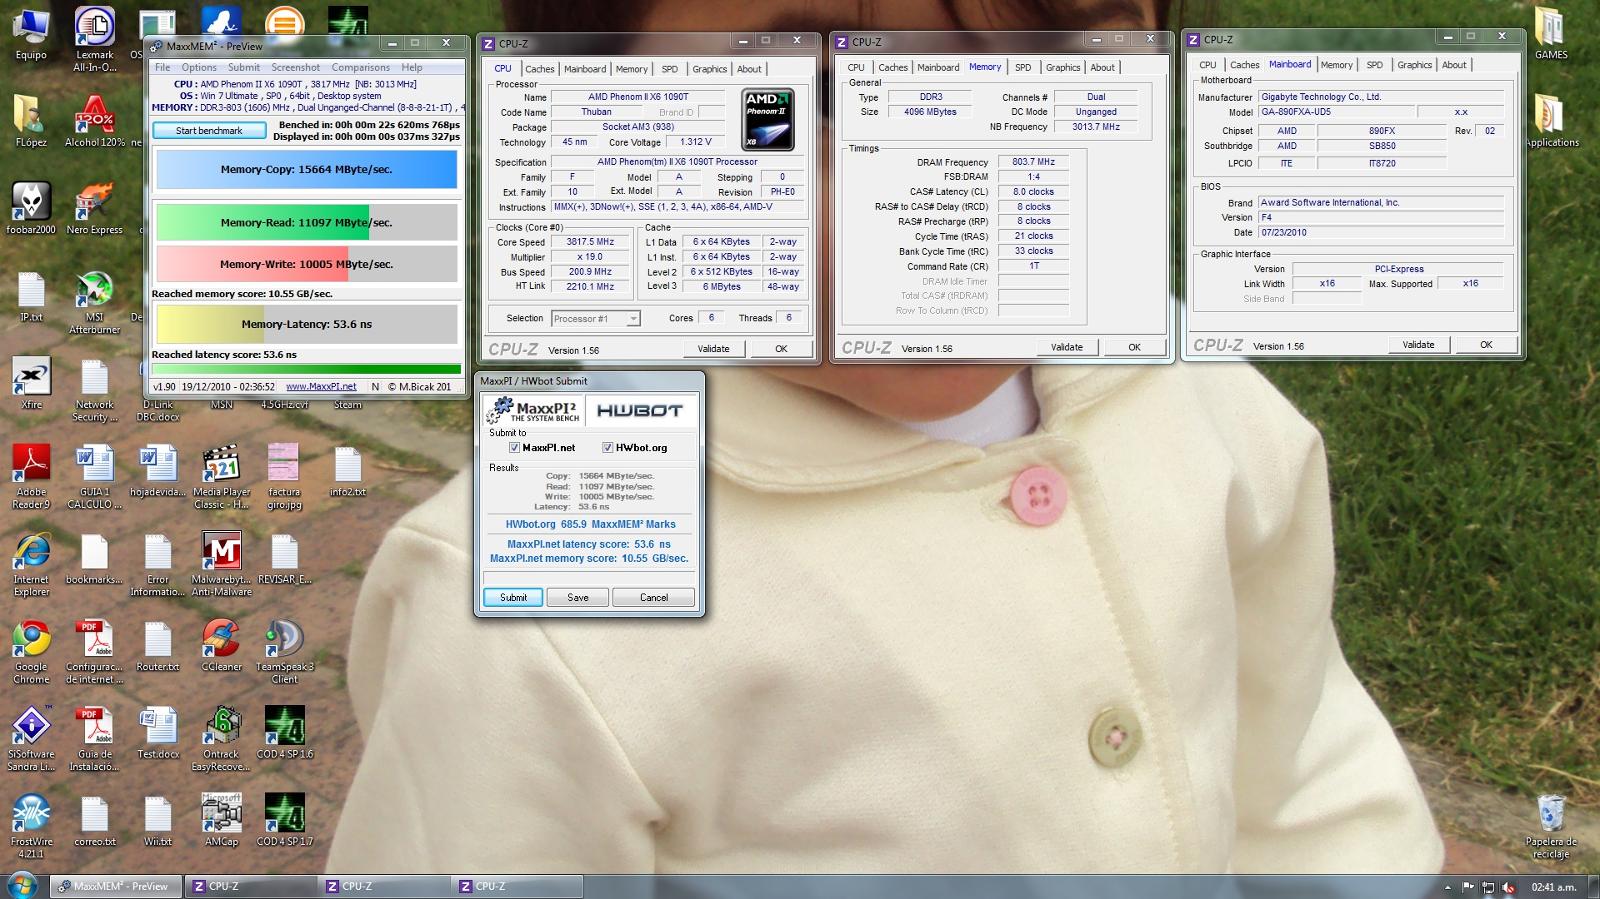Launch Media Player Classic shortcut
This screenshot has width=1600, height=899.
pos(221,478)
